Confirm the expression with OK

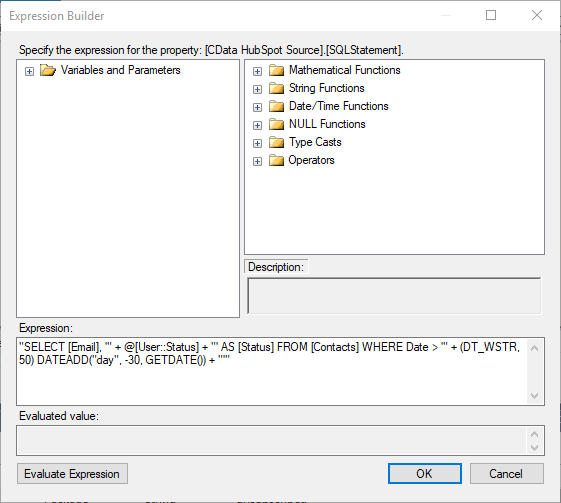tap(425, 474)
